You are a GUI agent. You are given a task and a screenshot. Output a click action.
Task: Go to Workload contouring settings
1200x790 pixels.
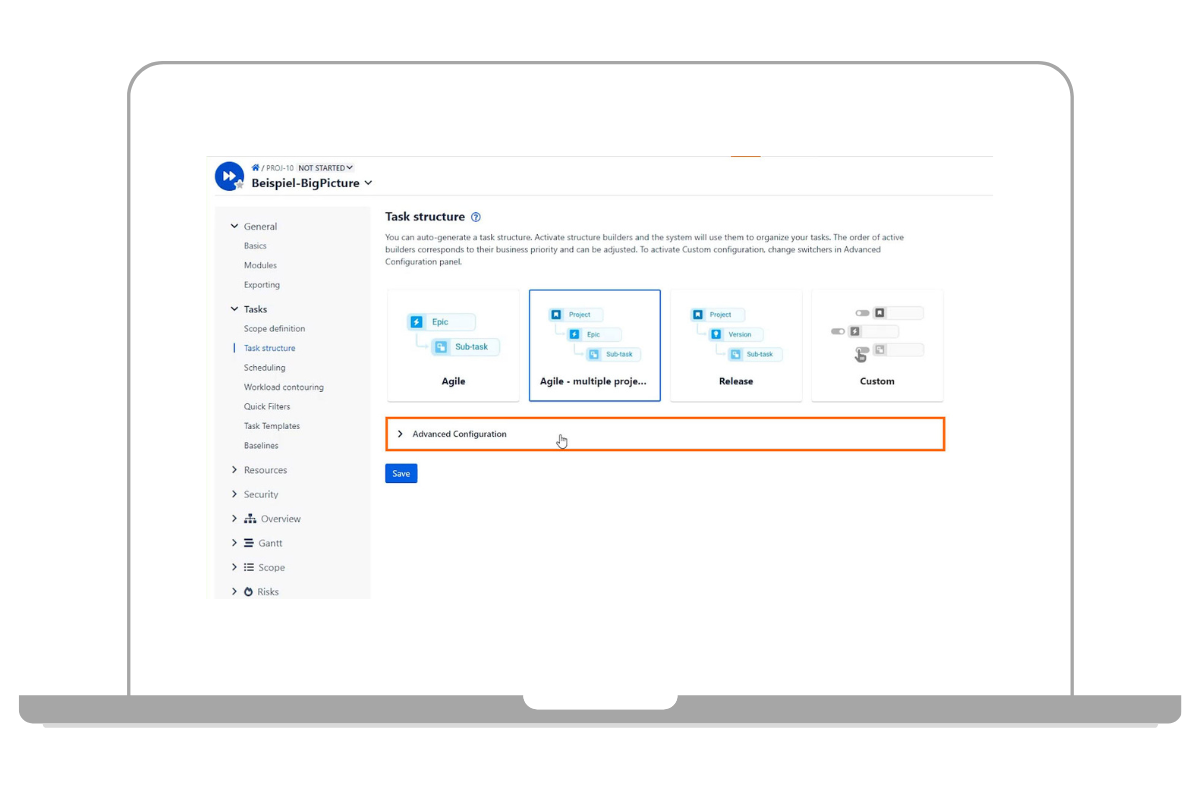click(283, 387)
